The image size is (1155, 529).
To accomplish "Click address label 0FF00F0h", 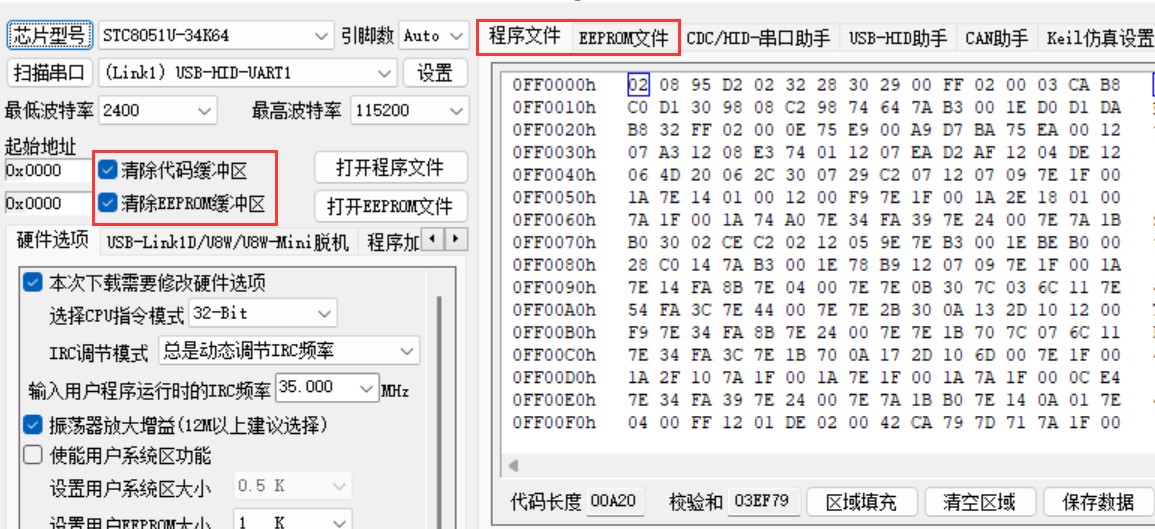I will 554,422.
